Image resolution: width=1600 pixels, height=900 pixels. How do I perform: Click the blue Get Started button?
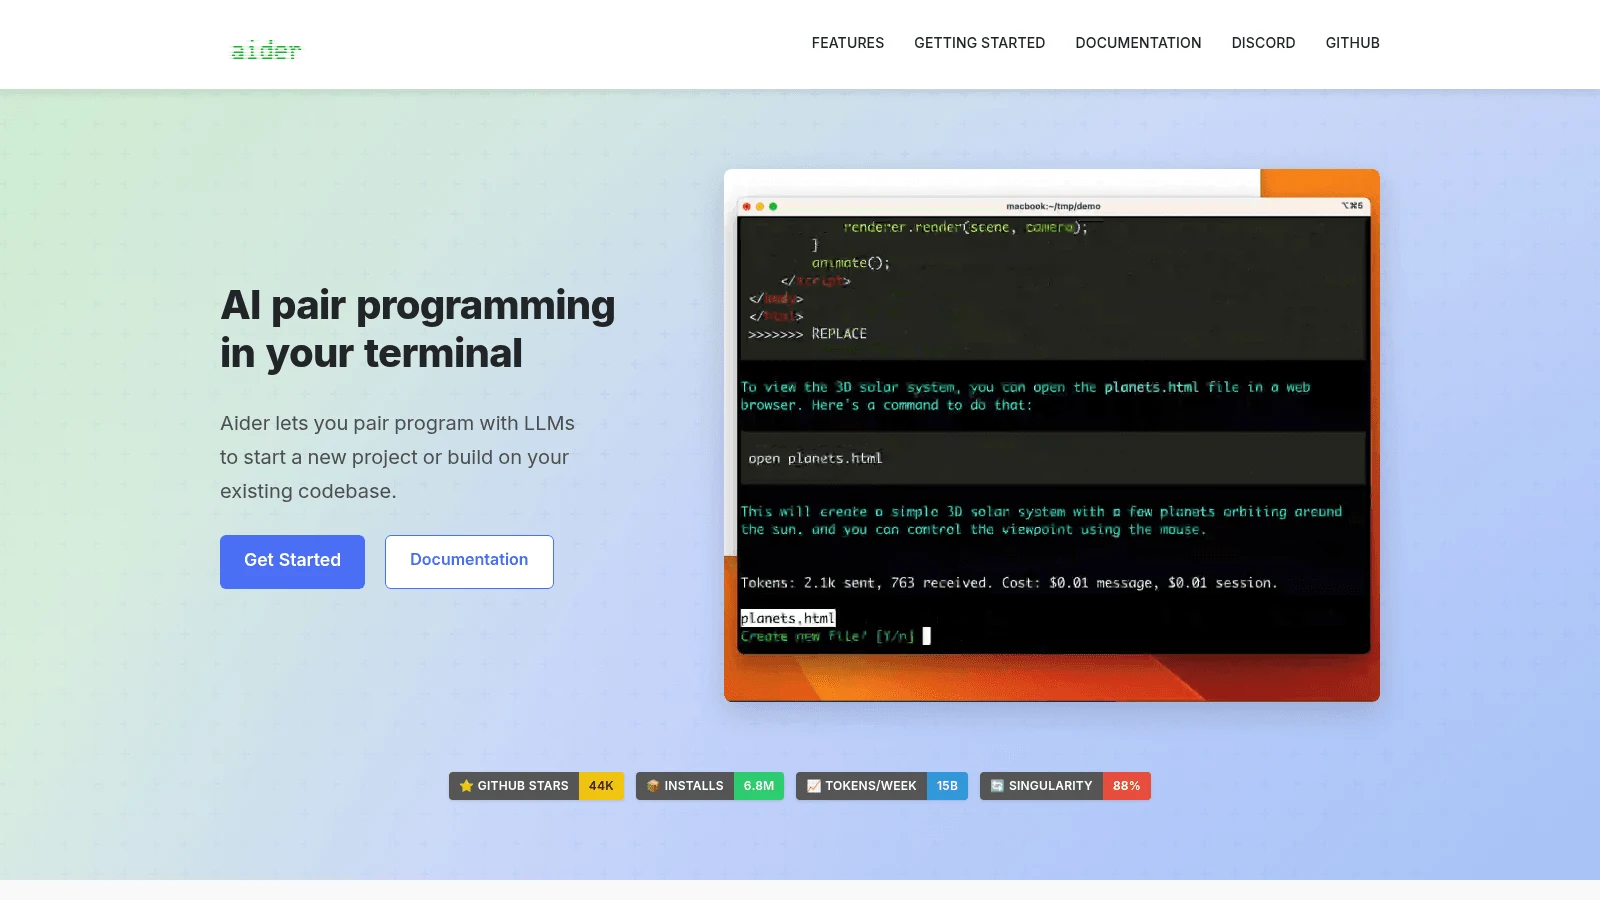pos(292,561)
